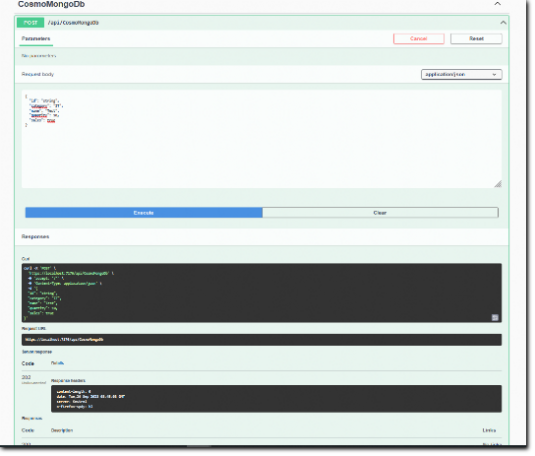Select the Request URL value box
The height and width of the screenshot is (456, 535).
point(262,340)
